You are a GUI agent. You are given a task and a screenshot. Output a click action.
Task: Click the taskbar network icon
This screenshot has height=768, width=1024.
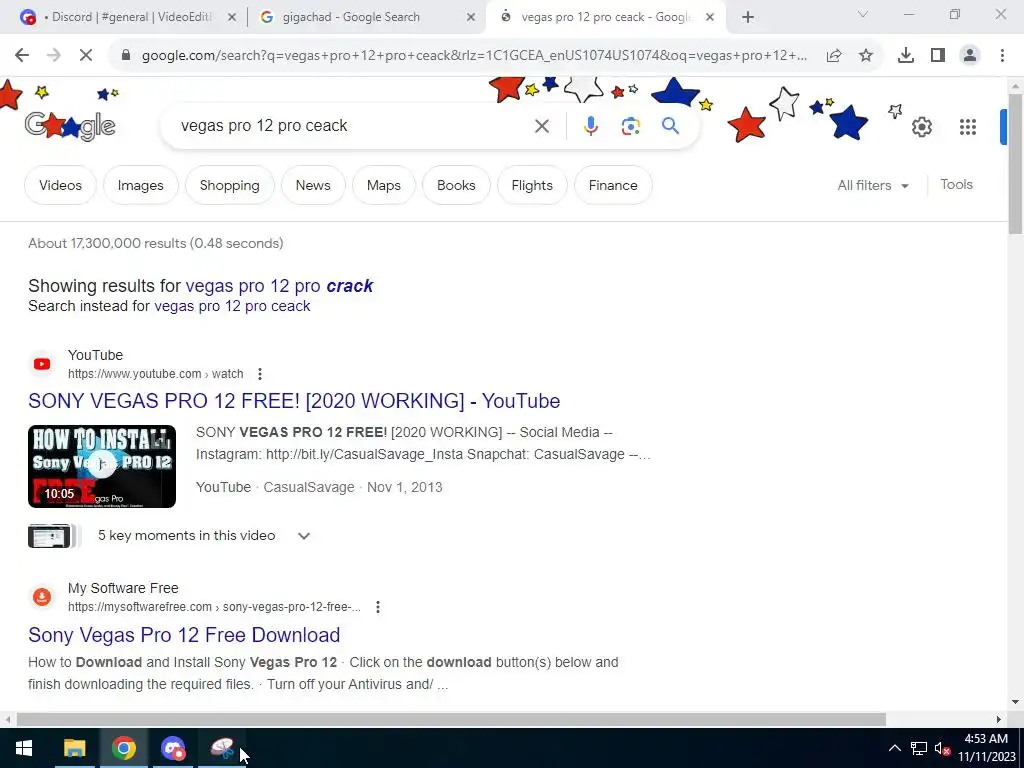point(919,748)
